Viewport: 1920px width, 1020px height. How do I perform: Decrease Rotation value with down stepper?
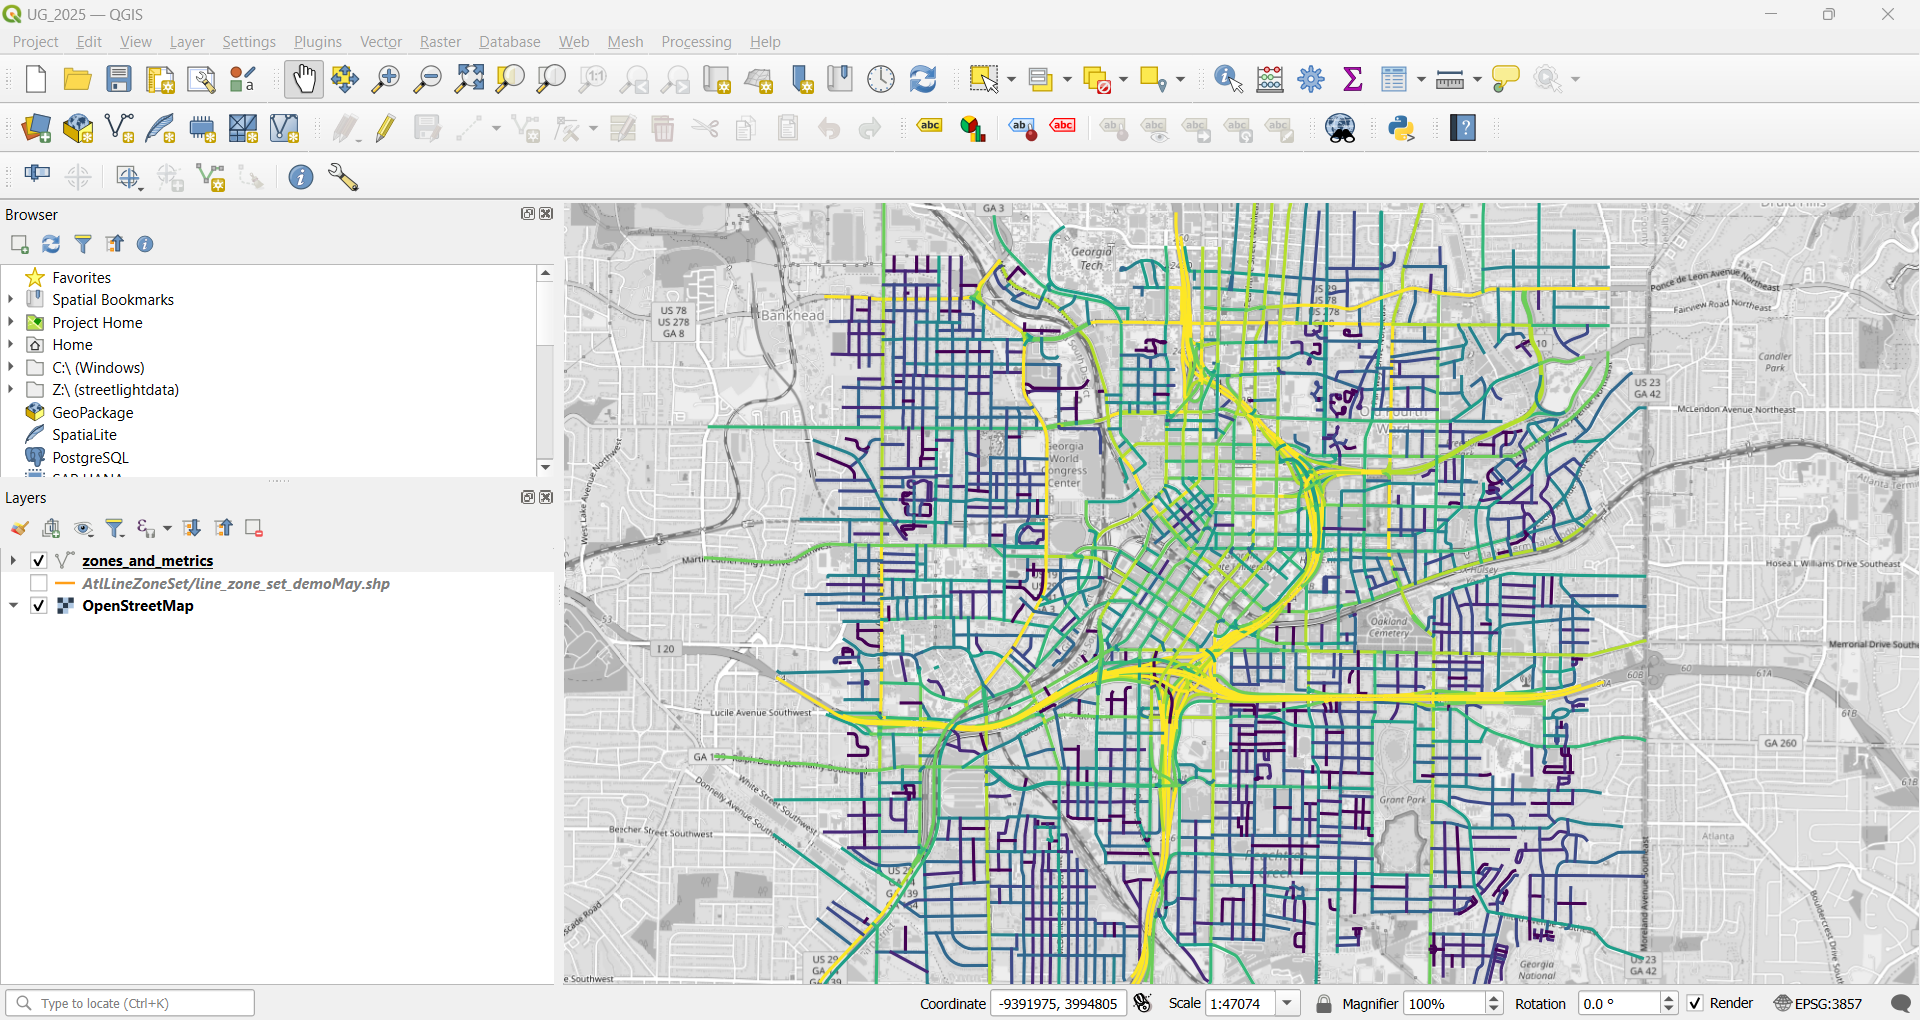pyautogui.click(x=1668, y=1009)
